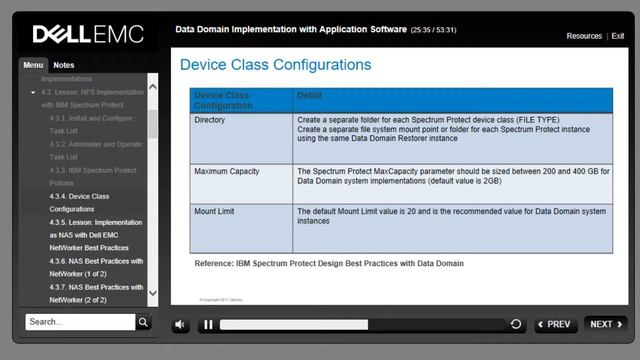Viewport: 640px width, 360px height.
Task: Click the Device Class Configurations slide title
Action: 276,64
